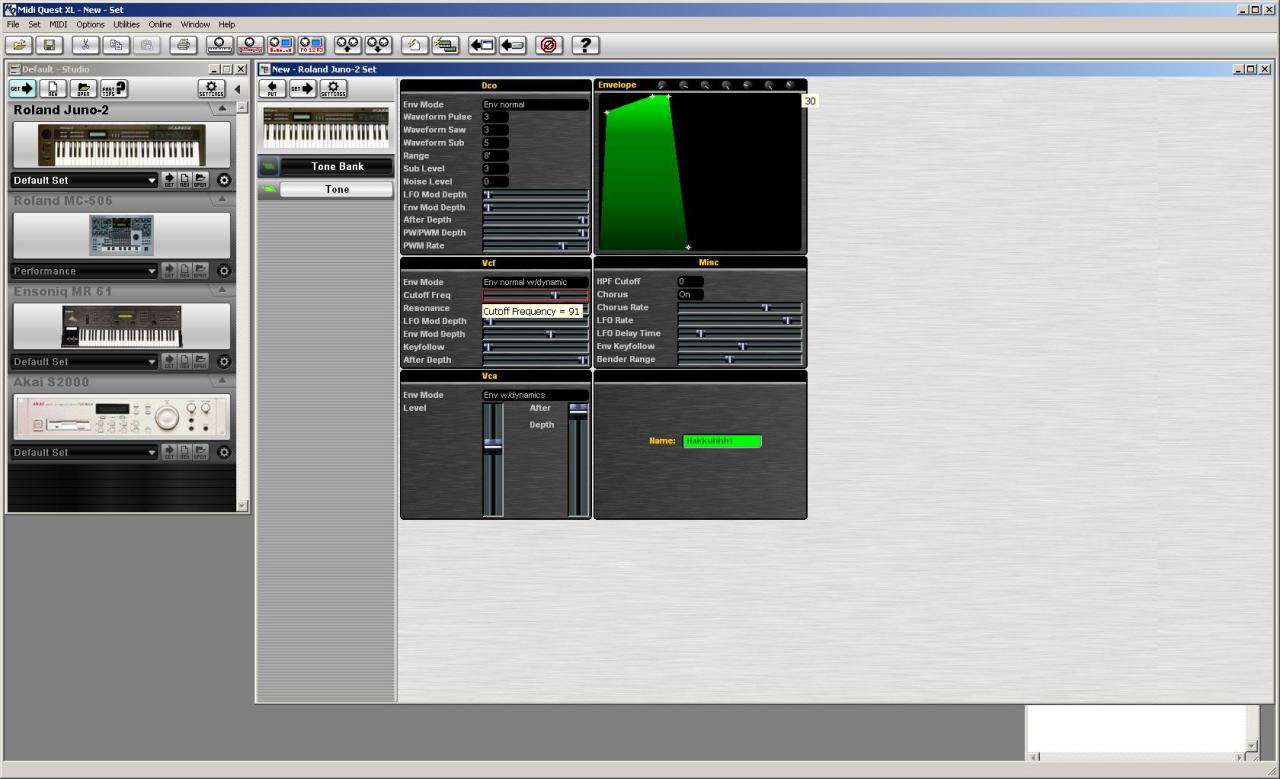Open Fast Tips in the Studio panel
The image size is (1280, 779).
[114, 89]
